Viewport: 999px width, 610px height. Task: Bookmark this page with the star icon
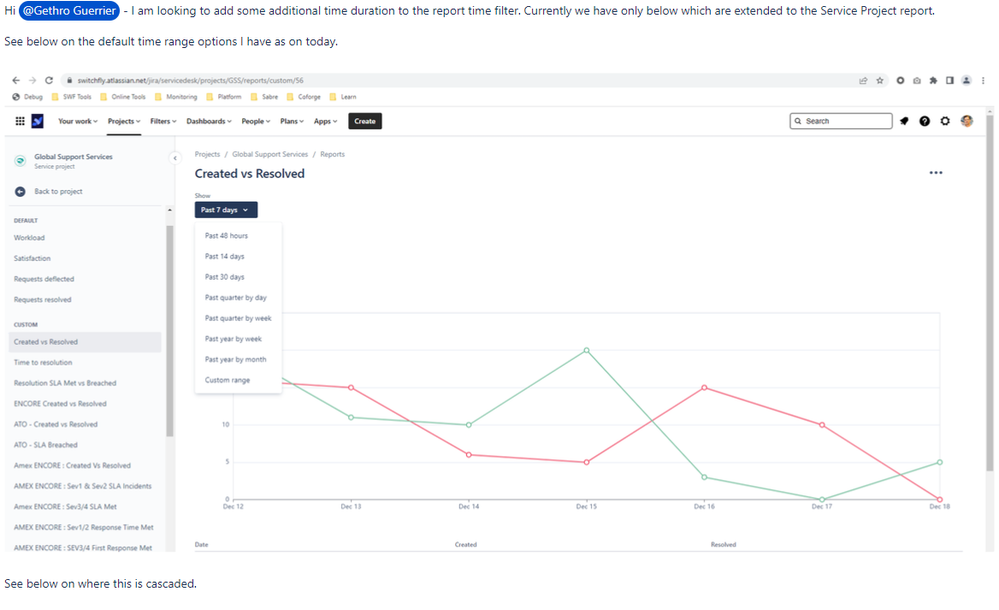click(880, 80)
